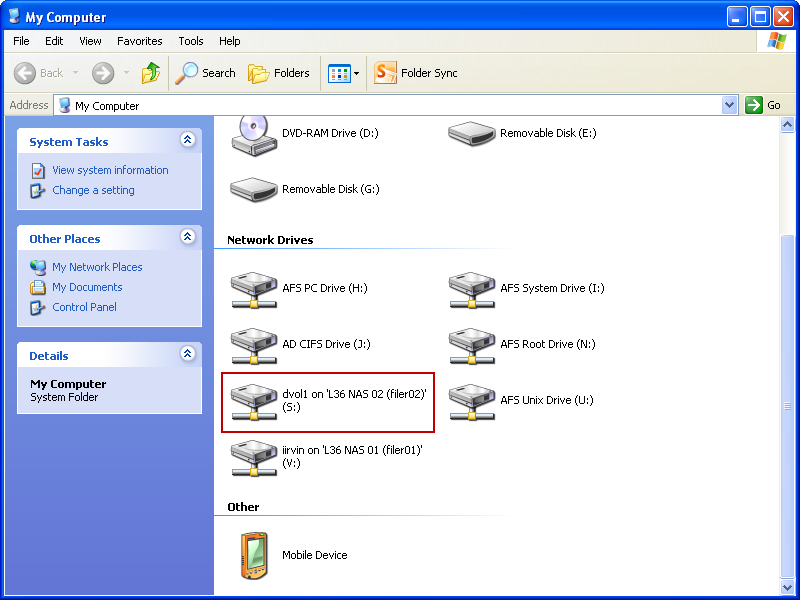Open the Views icon button
The image size is (800, 600).
click(x=339, y=73)
